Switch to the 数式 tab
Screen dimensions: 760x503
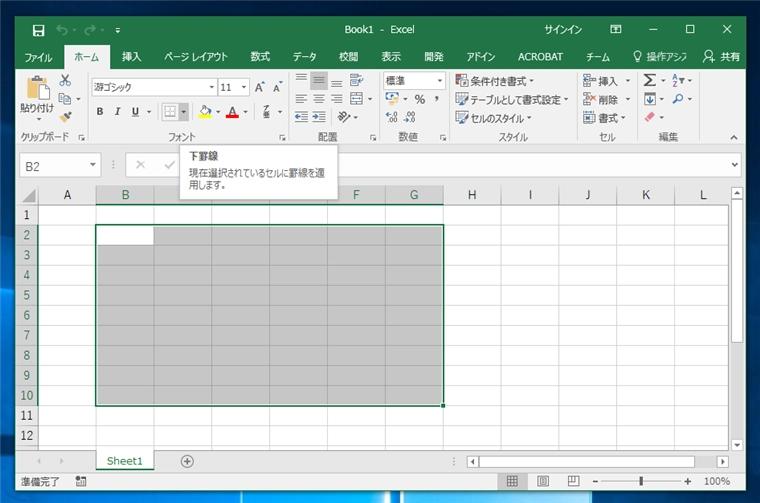(260, 57)
